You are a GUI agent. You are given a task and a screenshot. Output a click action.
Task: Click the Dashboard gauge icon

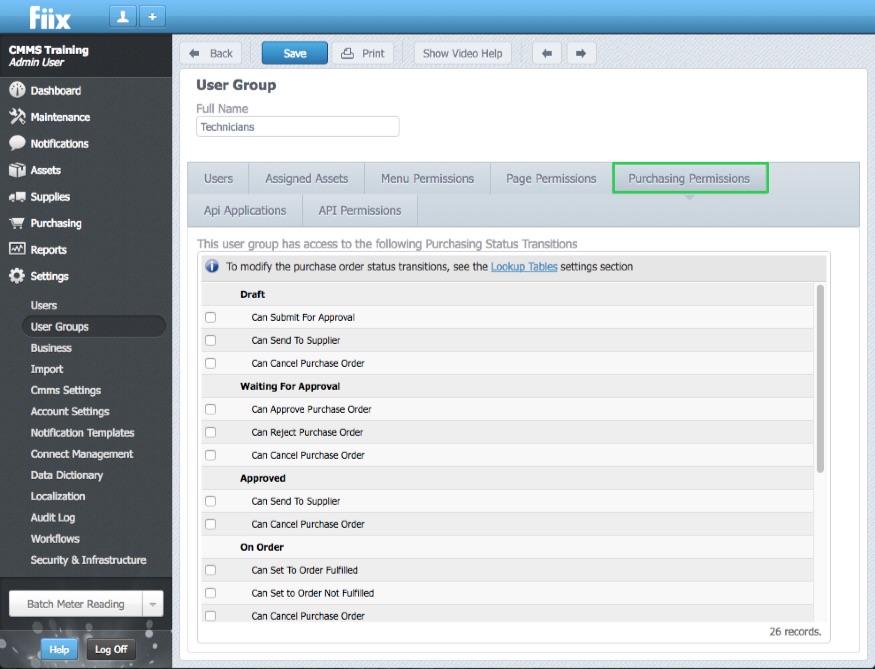pyautogui.click(x=17, y=90)
